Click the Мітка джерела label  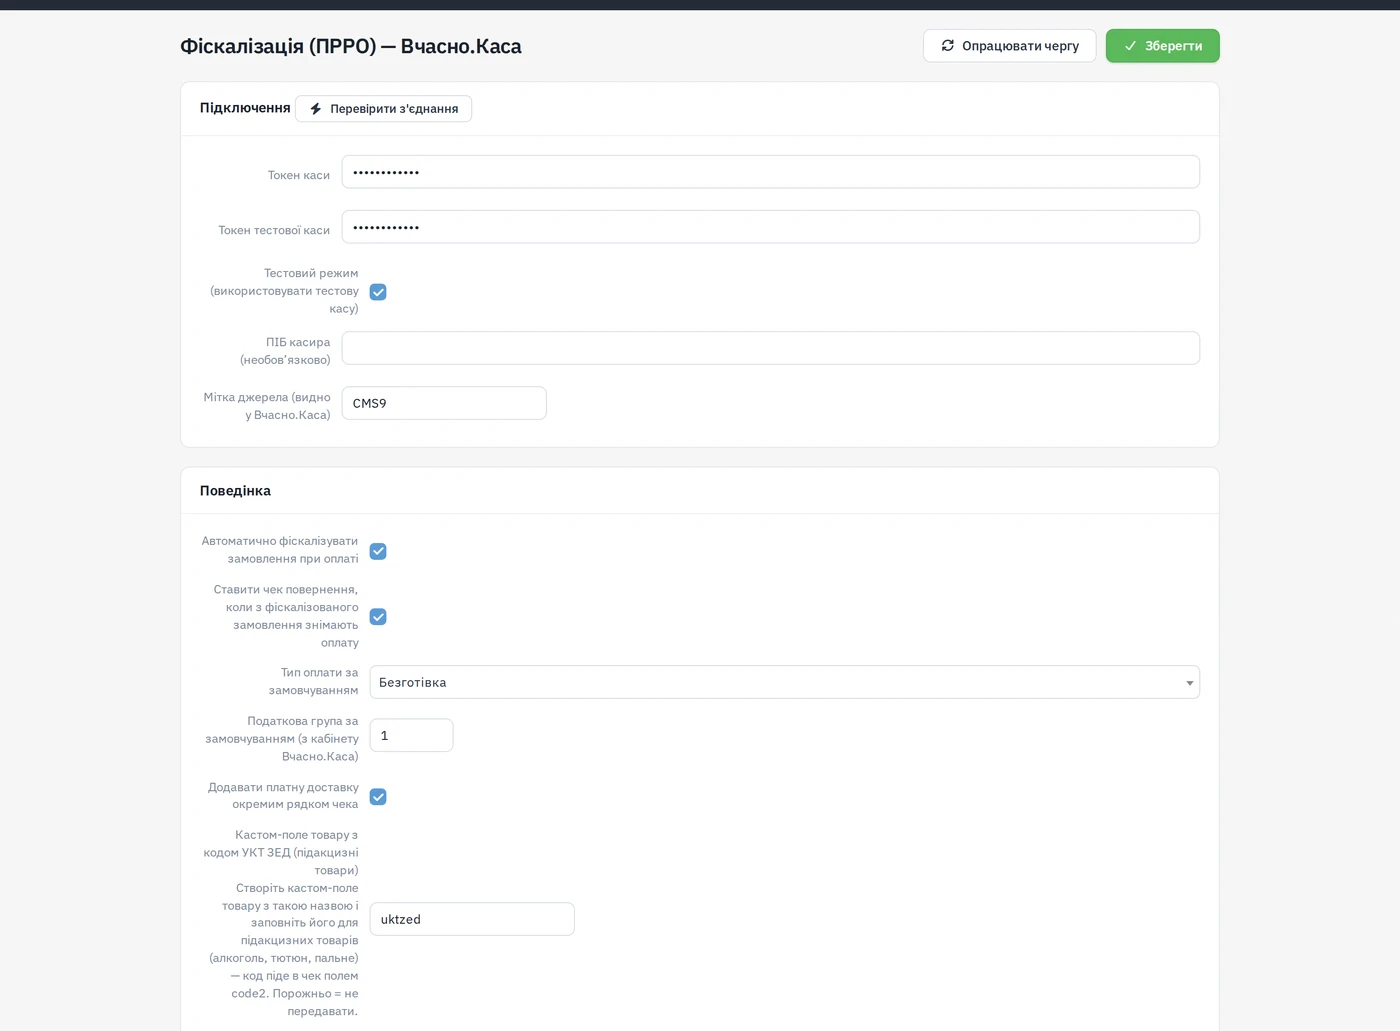[x=267, y=406]
